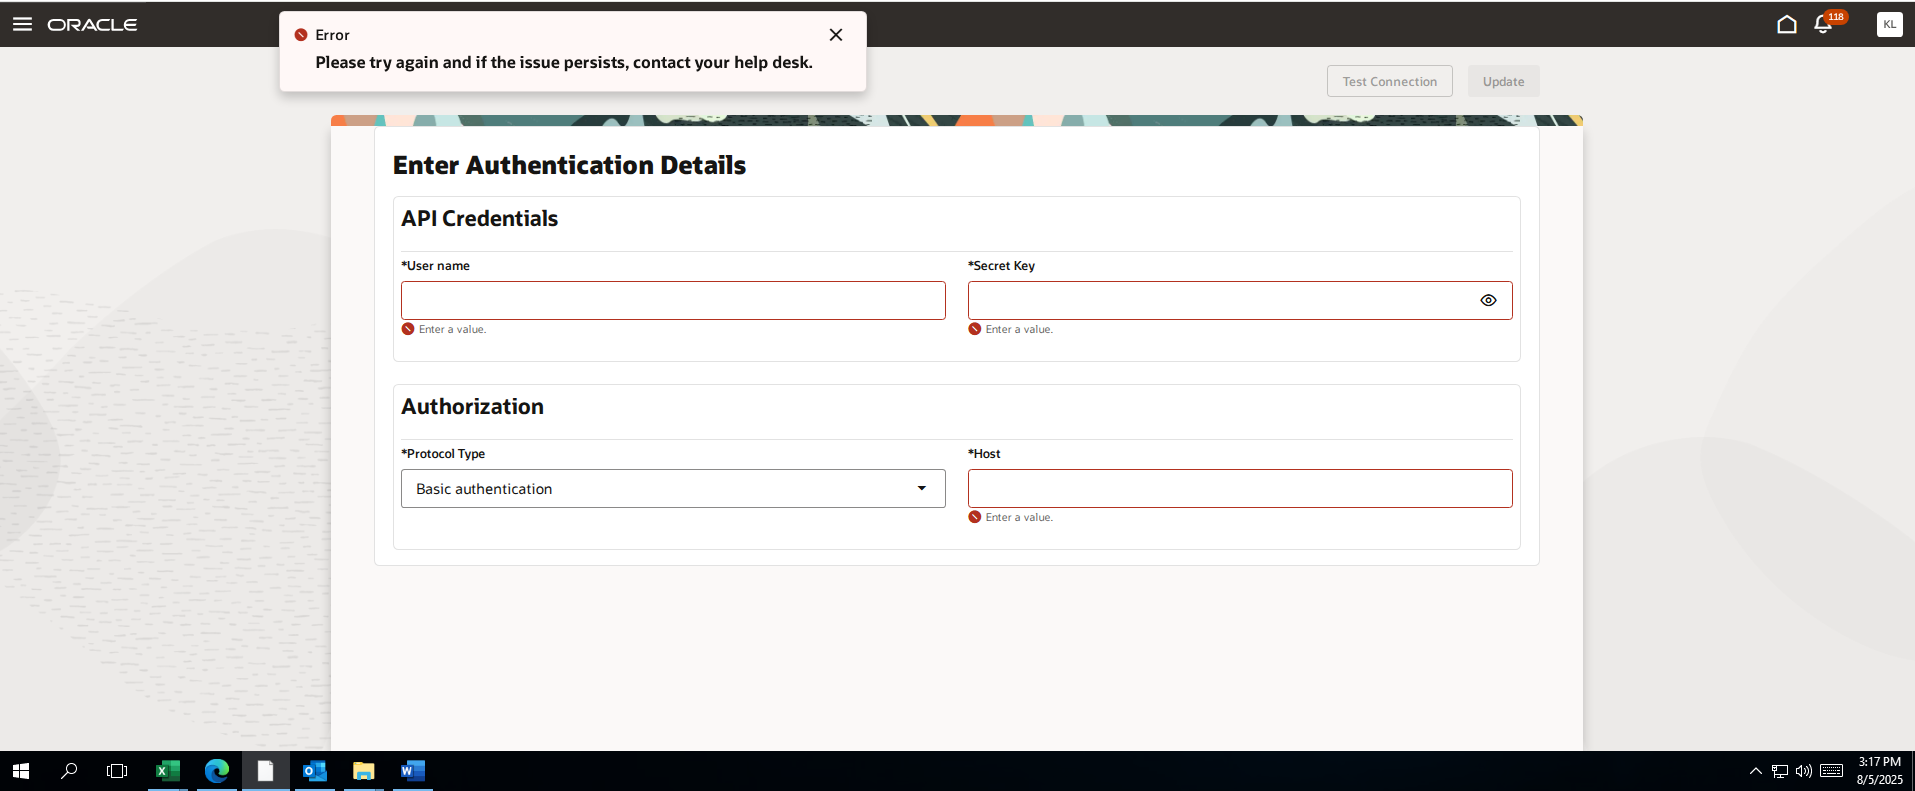This screenshot has height=791, width=1915.
Task: Open volume control in system tray
Action: click(x=1804, y=771)
